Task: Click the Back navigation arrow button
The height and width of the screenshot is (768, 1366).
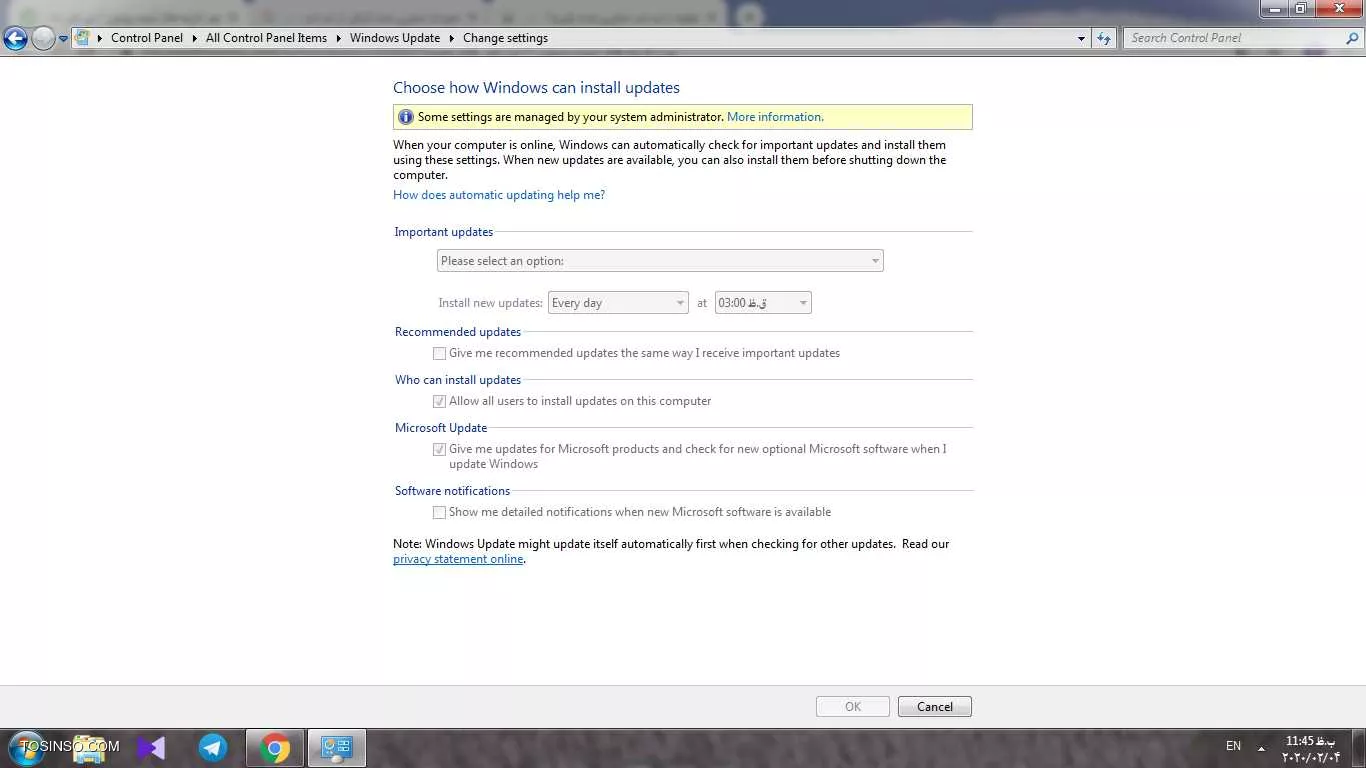Action: click(x=15, y=38)
